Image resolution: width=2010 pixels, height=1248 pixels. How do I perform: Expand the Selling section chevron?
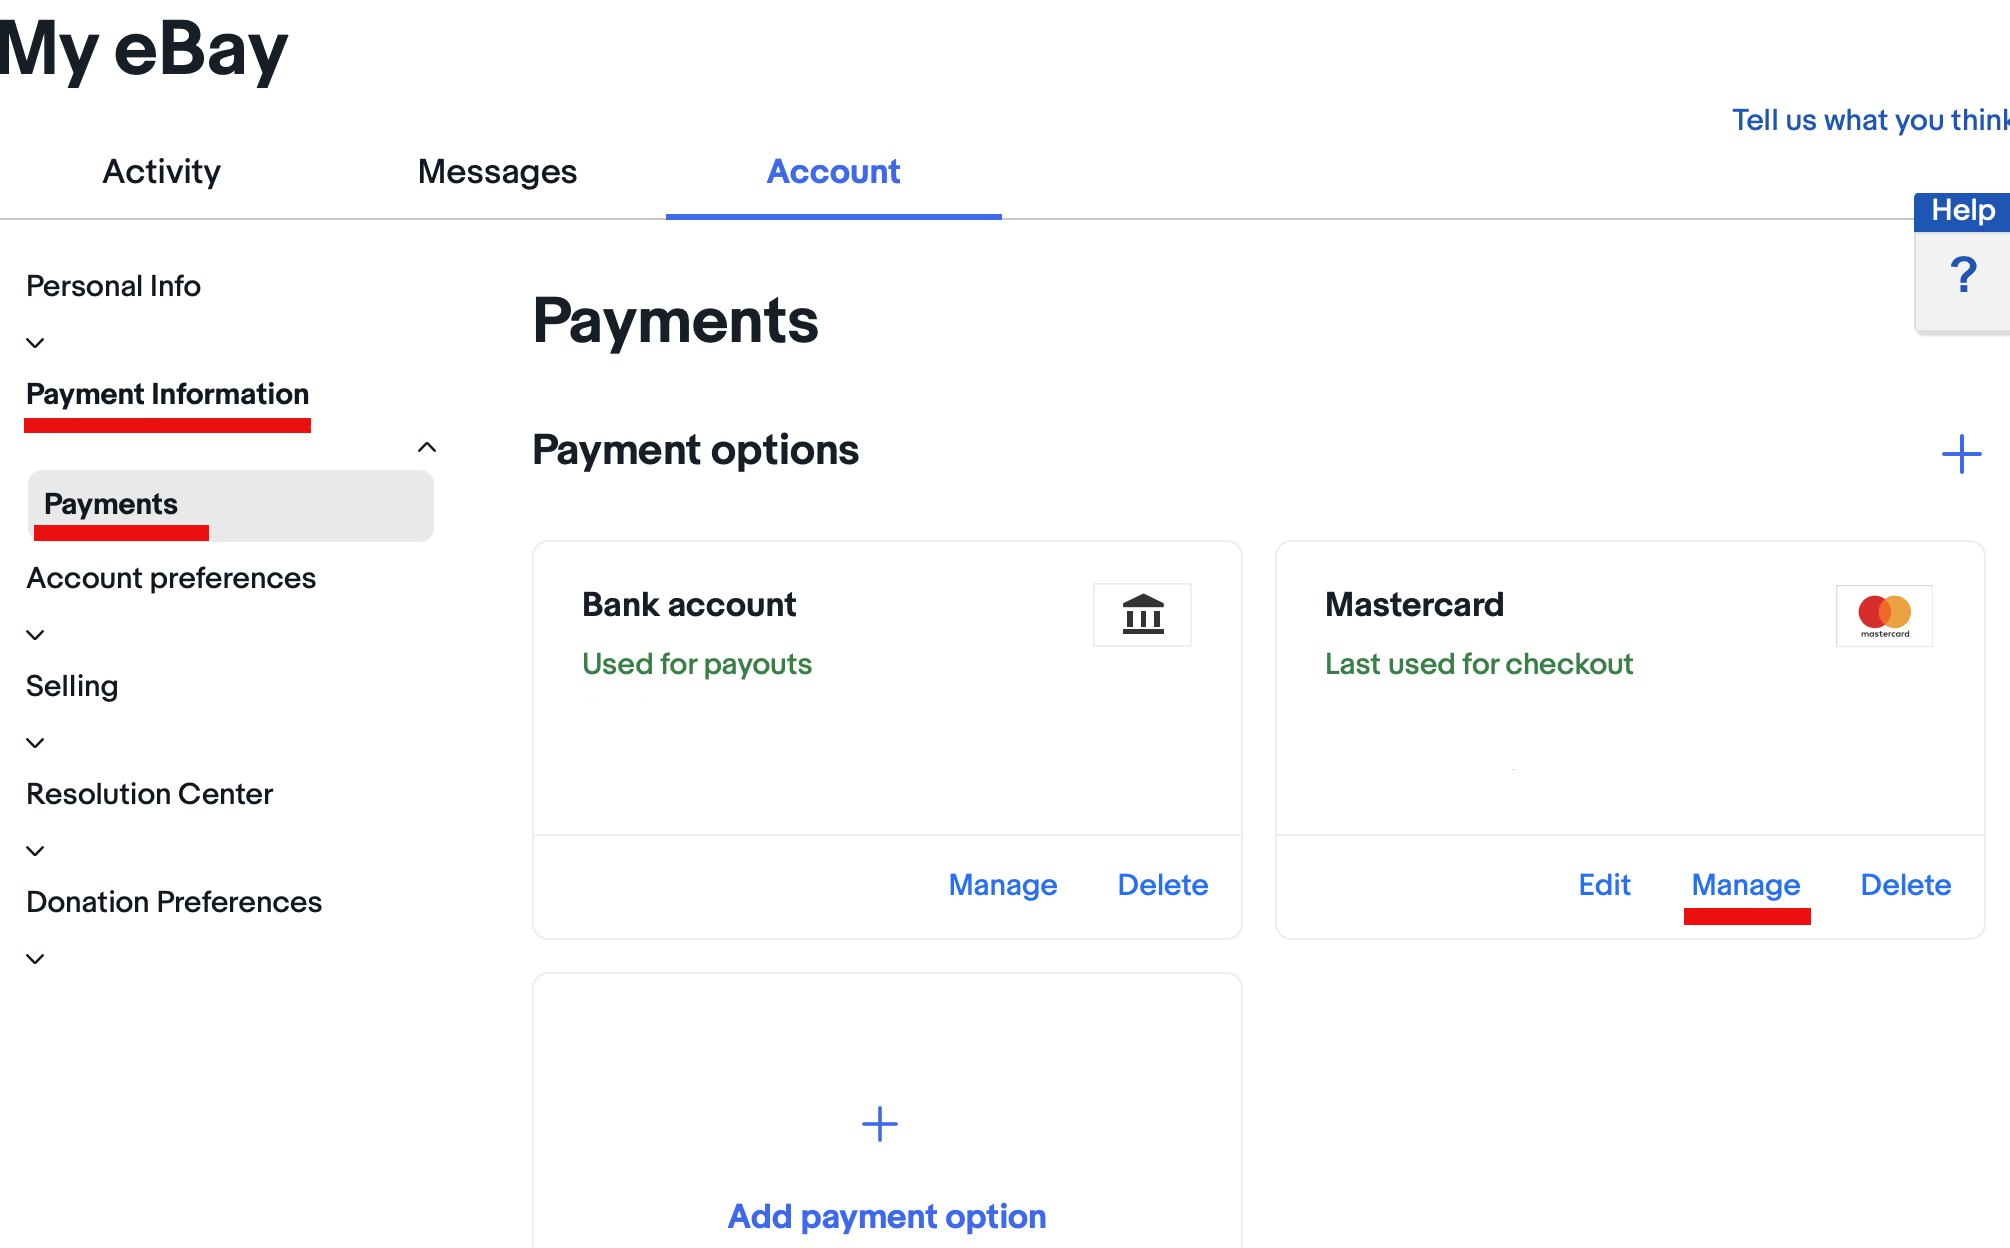(x=35, y=743)
